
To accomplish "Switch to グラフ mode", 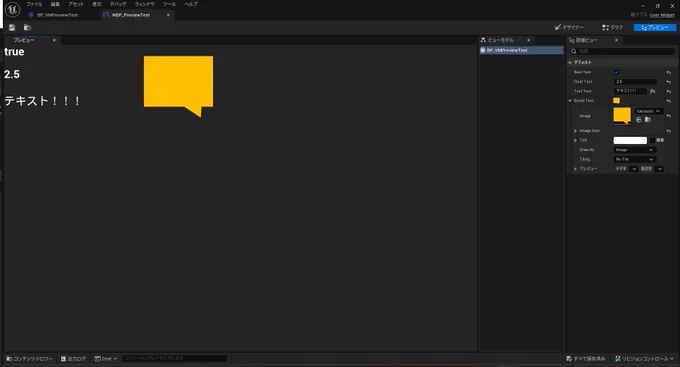I will (x=612, y=28).
